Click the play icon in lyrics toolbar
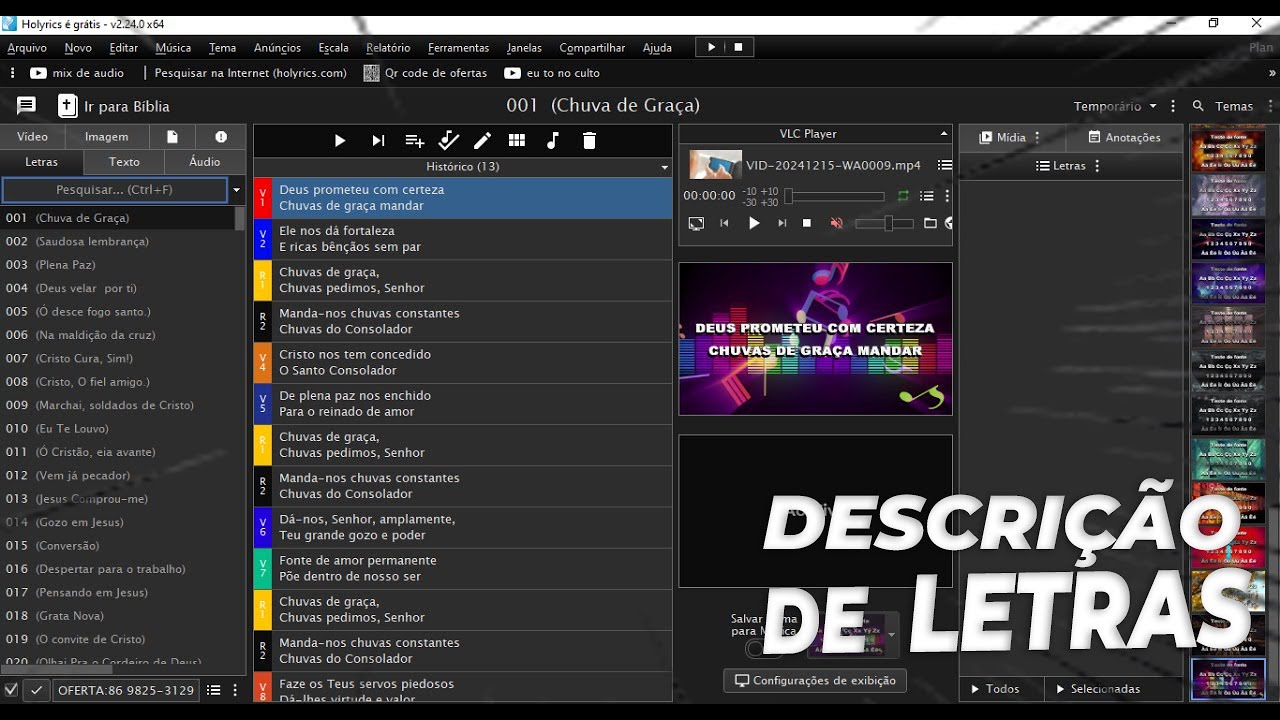 click(340, 141)
